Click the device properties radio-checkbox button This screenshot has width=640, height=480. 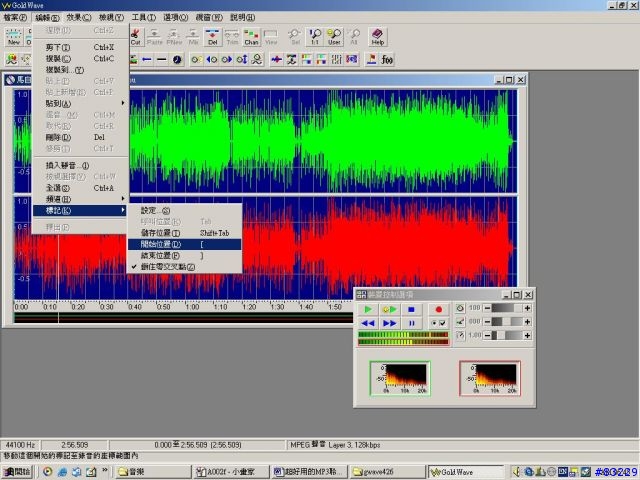(439, 323)
